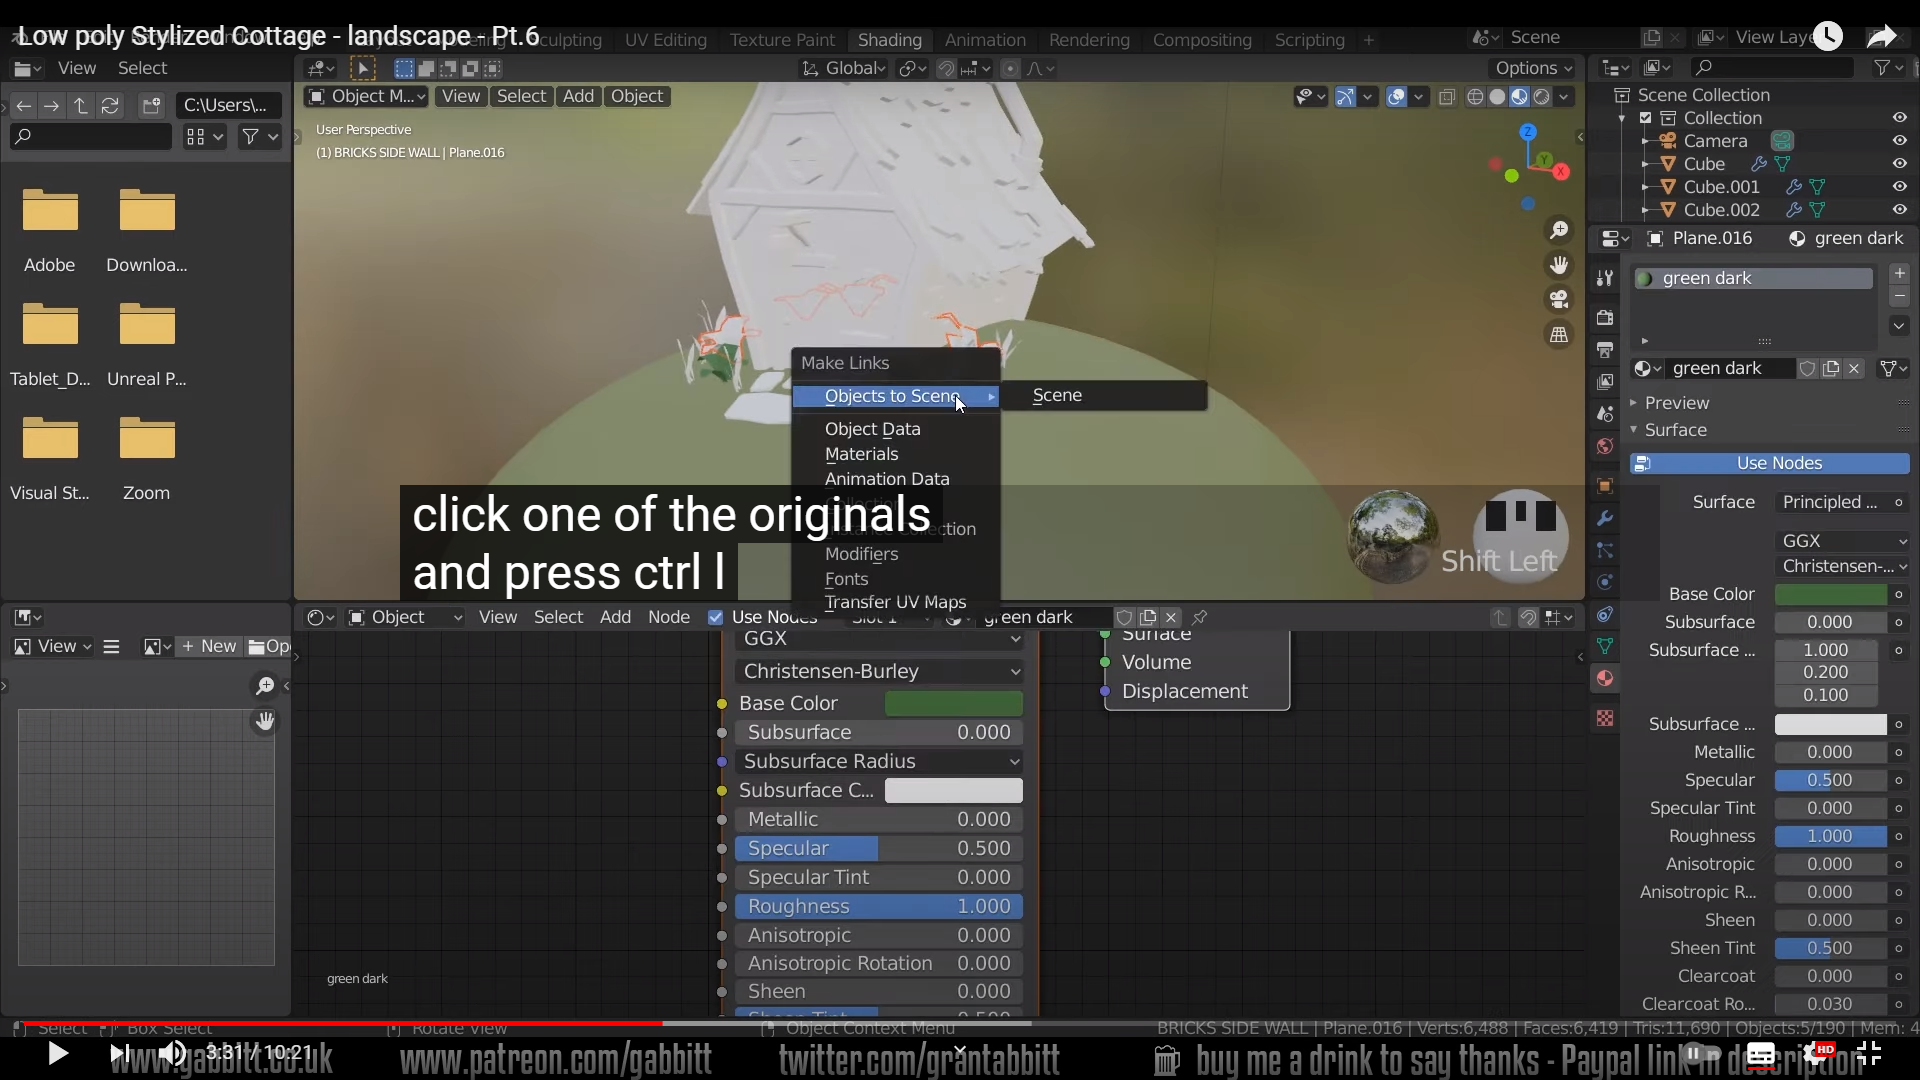The image size is (1920, 1080).
Task: Switch to orthographic view with the grid icon
Action: (x=1559, y=335)
